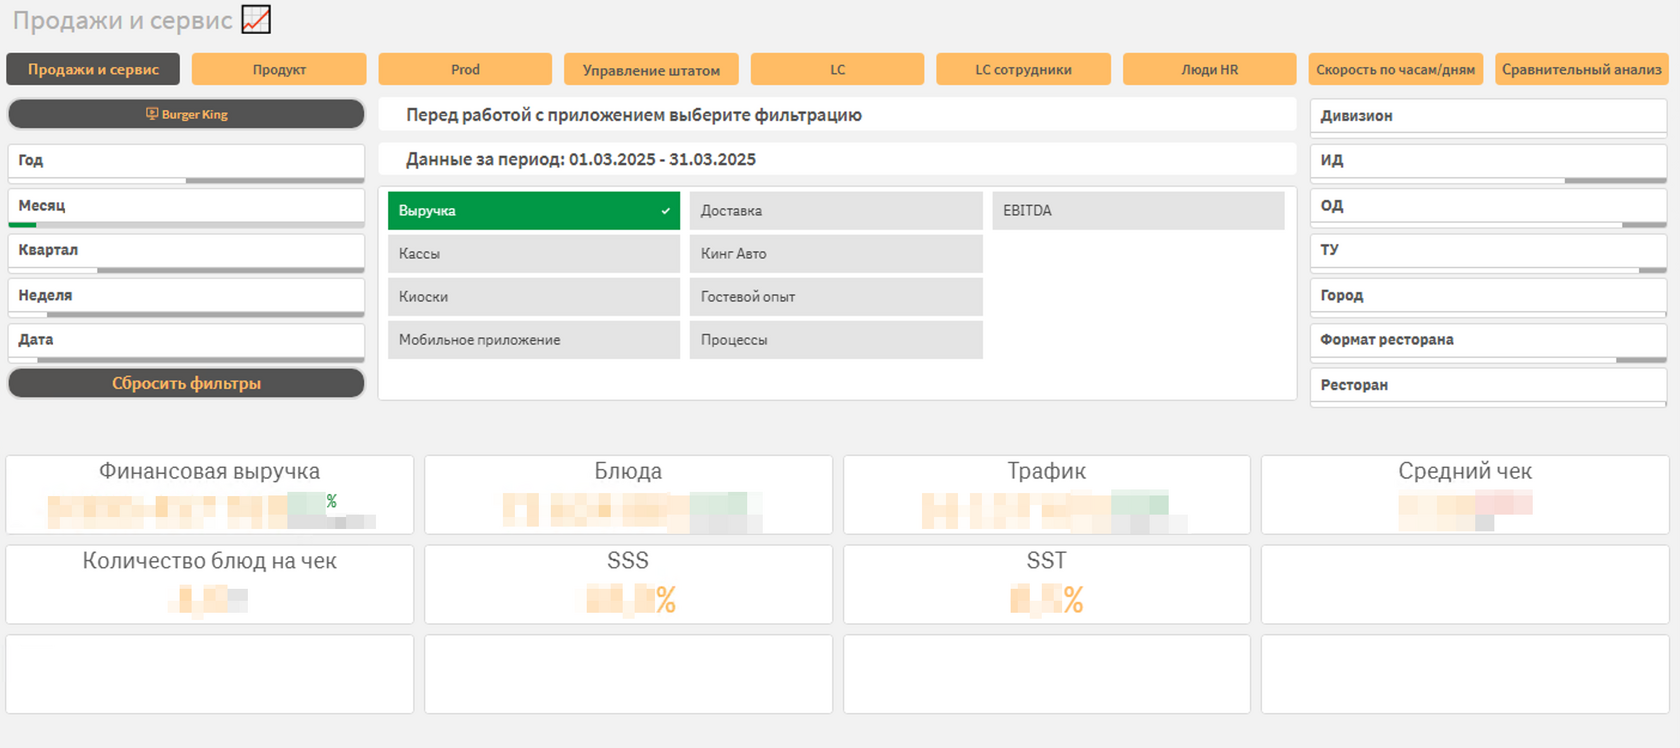Open the ИД filter
Viewport: 1680px width, 748px height.
(1488, 163)
